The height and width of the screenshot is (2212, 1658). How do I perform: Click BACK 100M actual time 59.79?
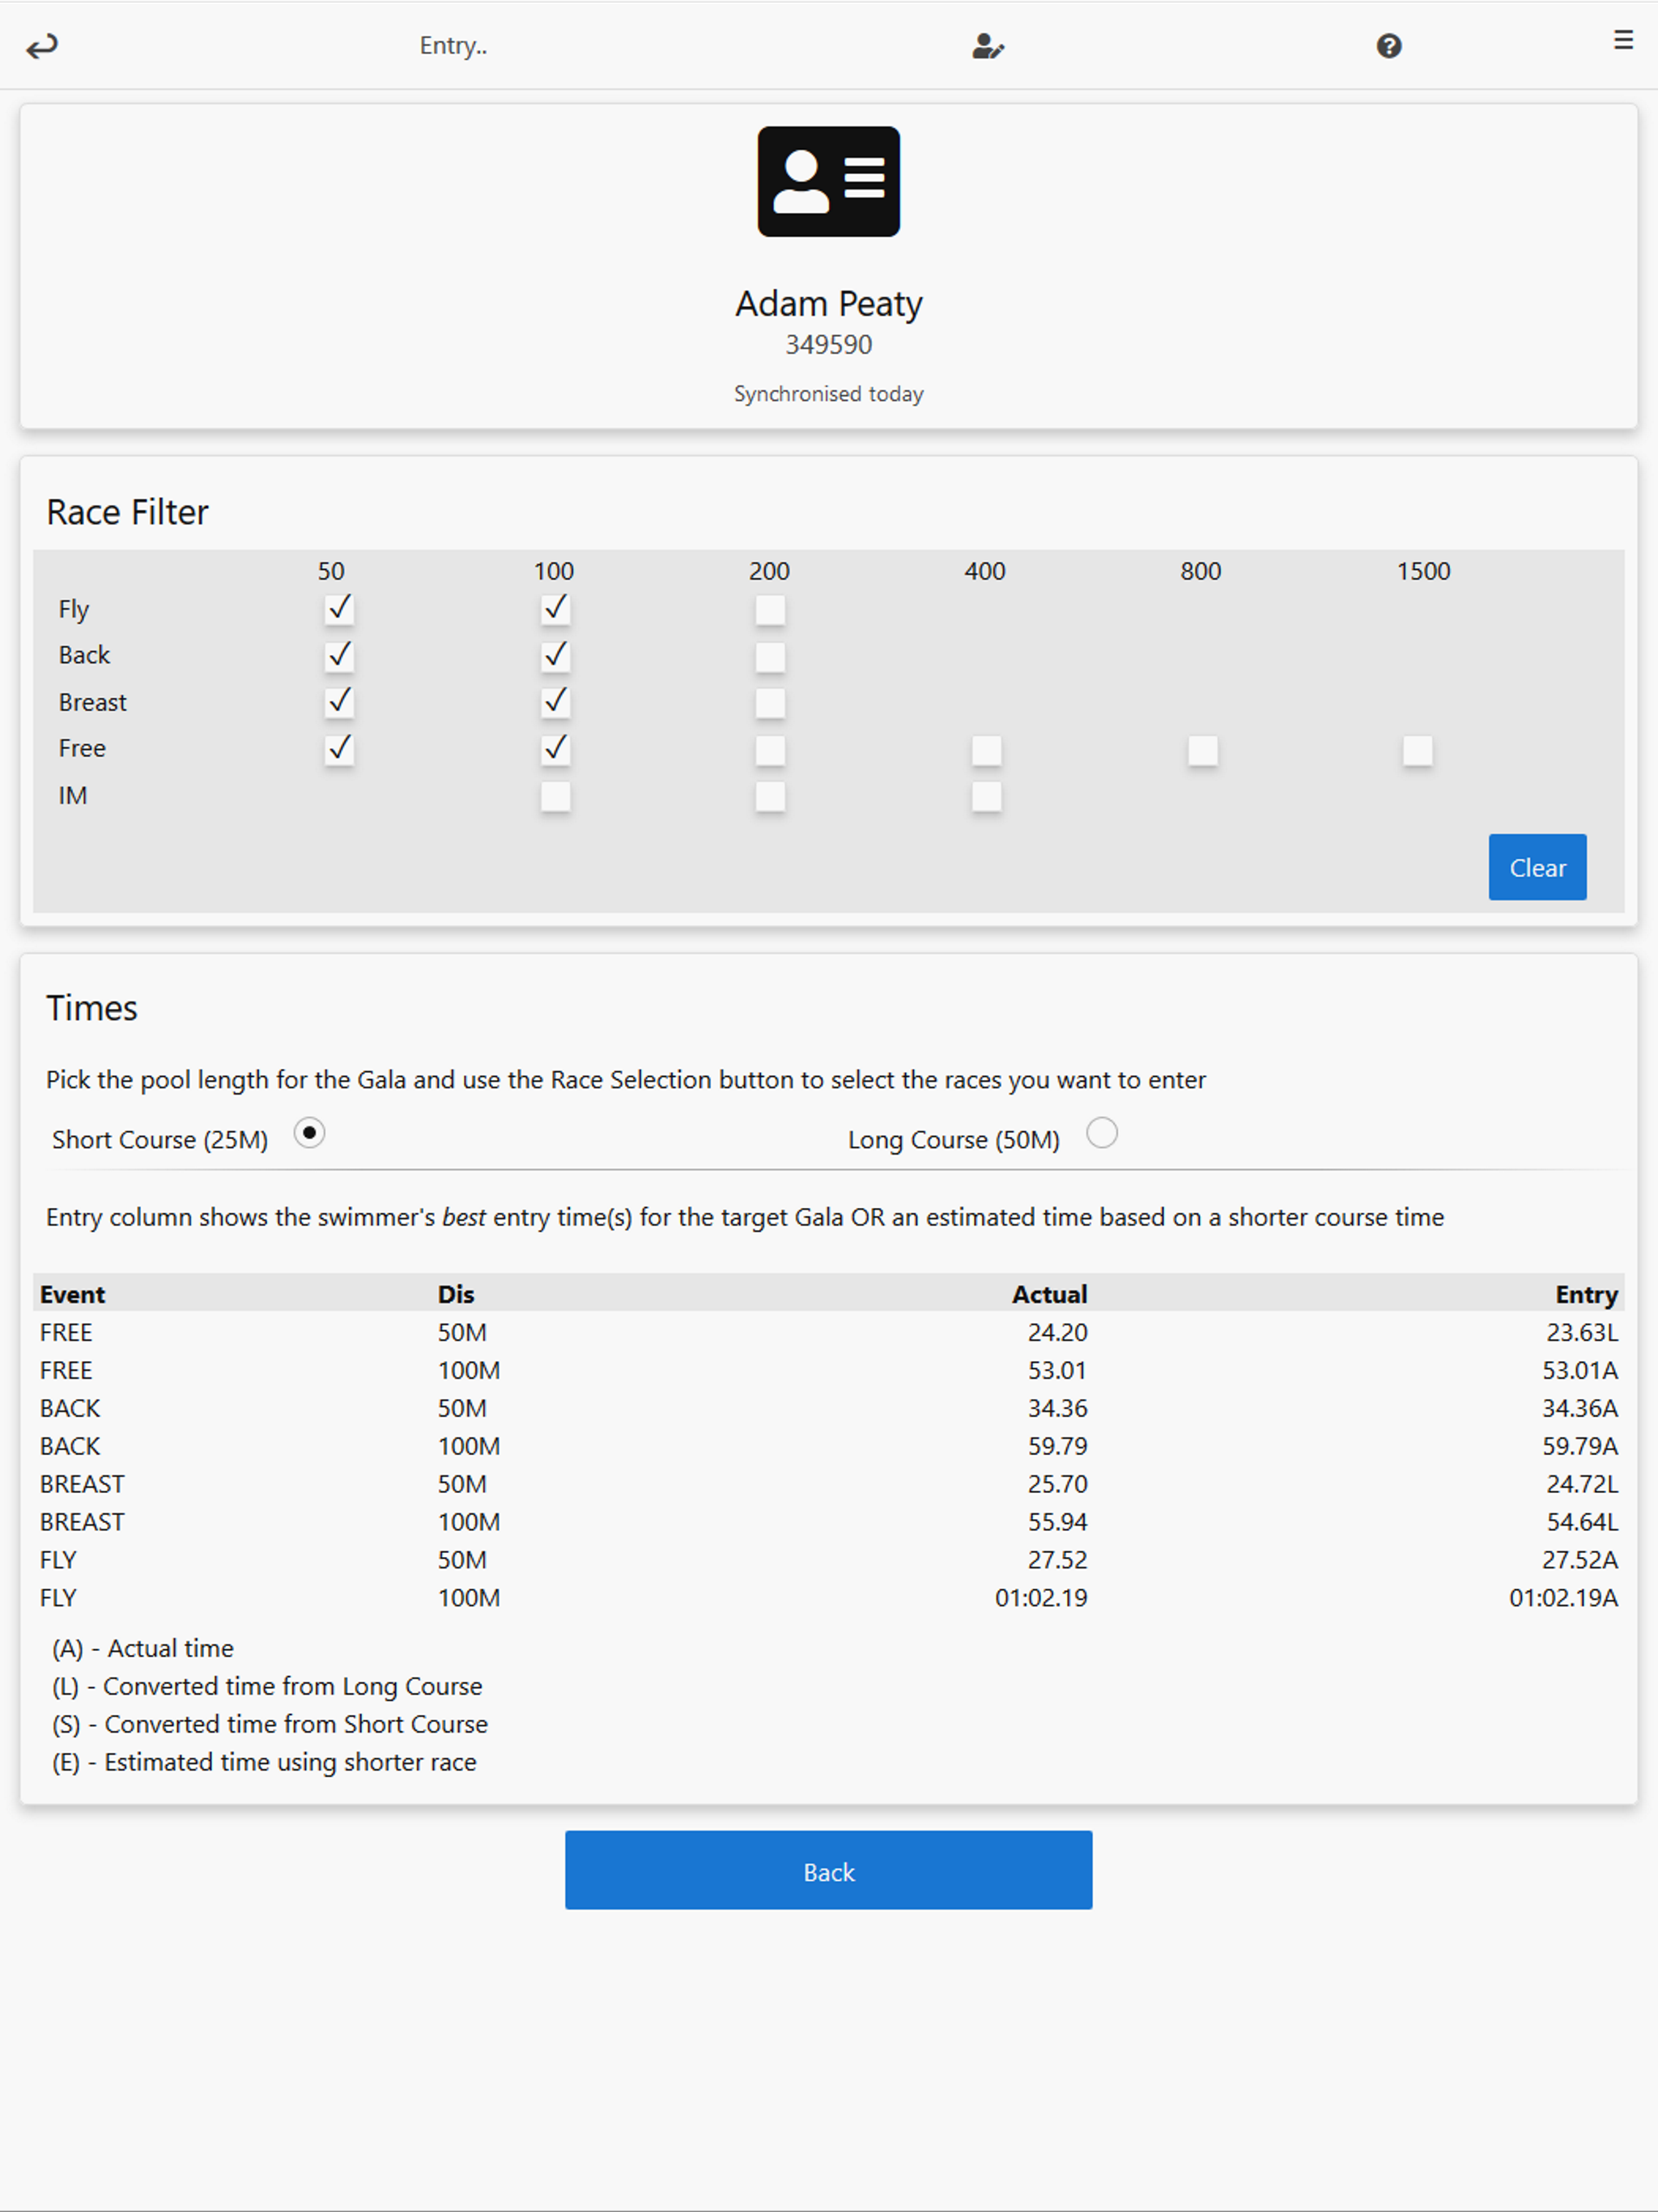click(x=1057, y=1446)
